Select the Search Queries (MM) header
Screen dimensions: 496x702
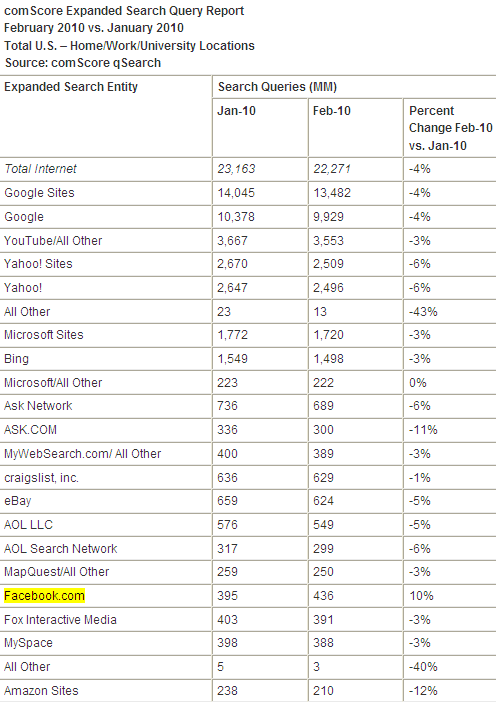[x=277, y=86]
